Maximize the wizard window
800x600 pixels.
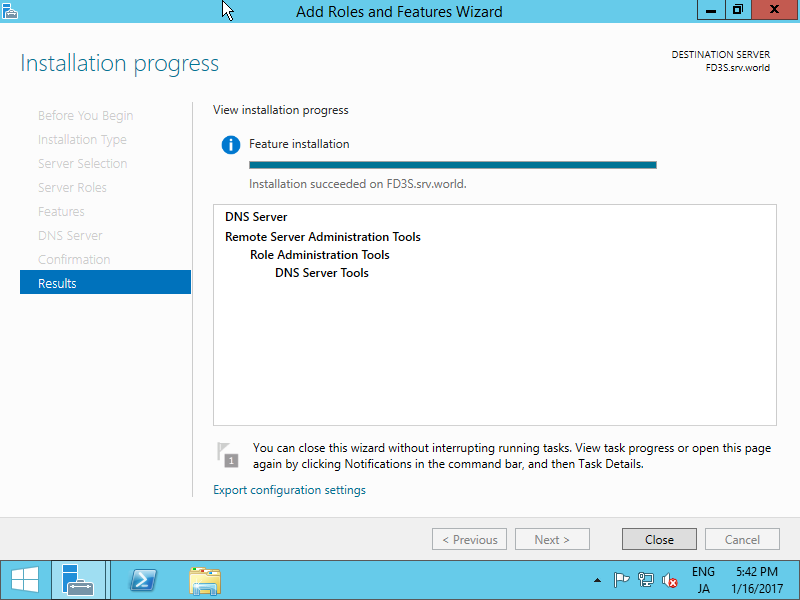738,10
